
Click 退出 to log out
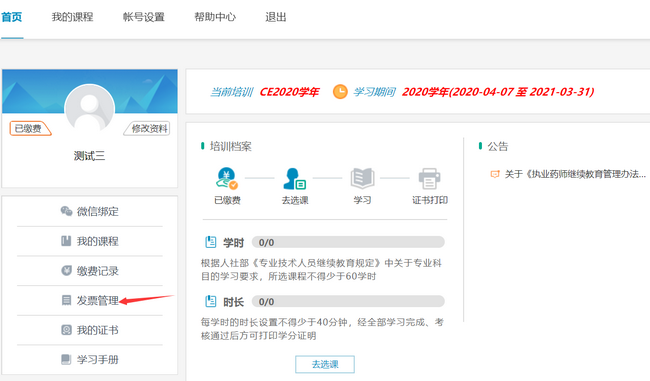276,17
